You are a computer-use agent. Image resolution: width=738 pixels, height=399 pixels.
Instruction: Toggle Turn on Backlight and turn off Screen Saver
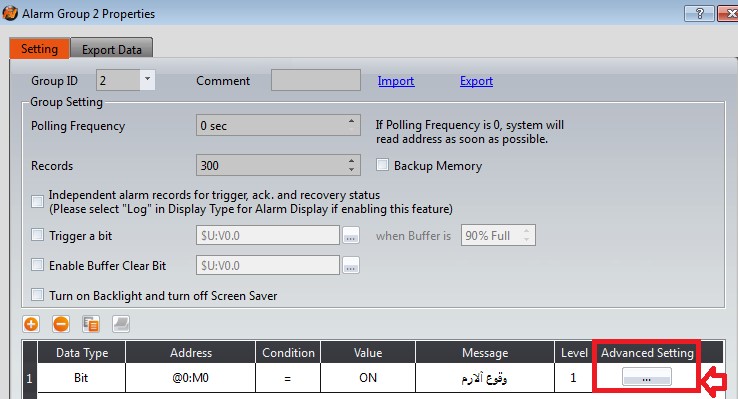(x=37, y=295)
